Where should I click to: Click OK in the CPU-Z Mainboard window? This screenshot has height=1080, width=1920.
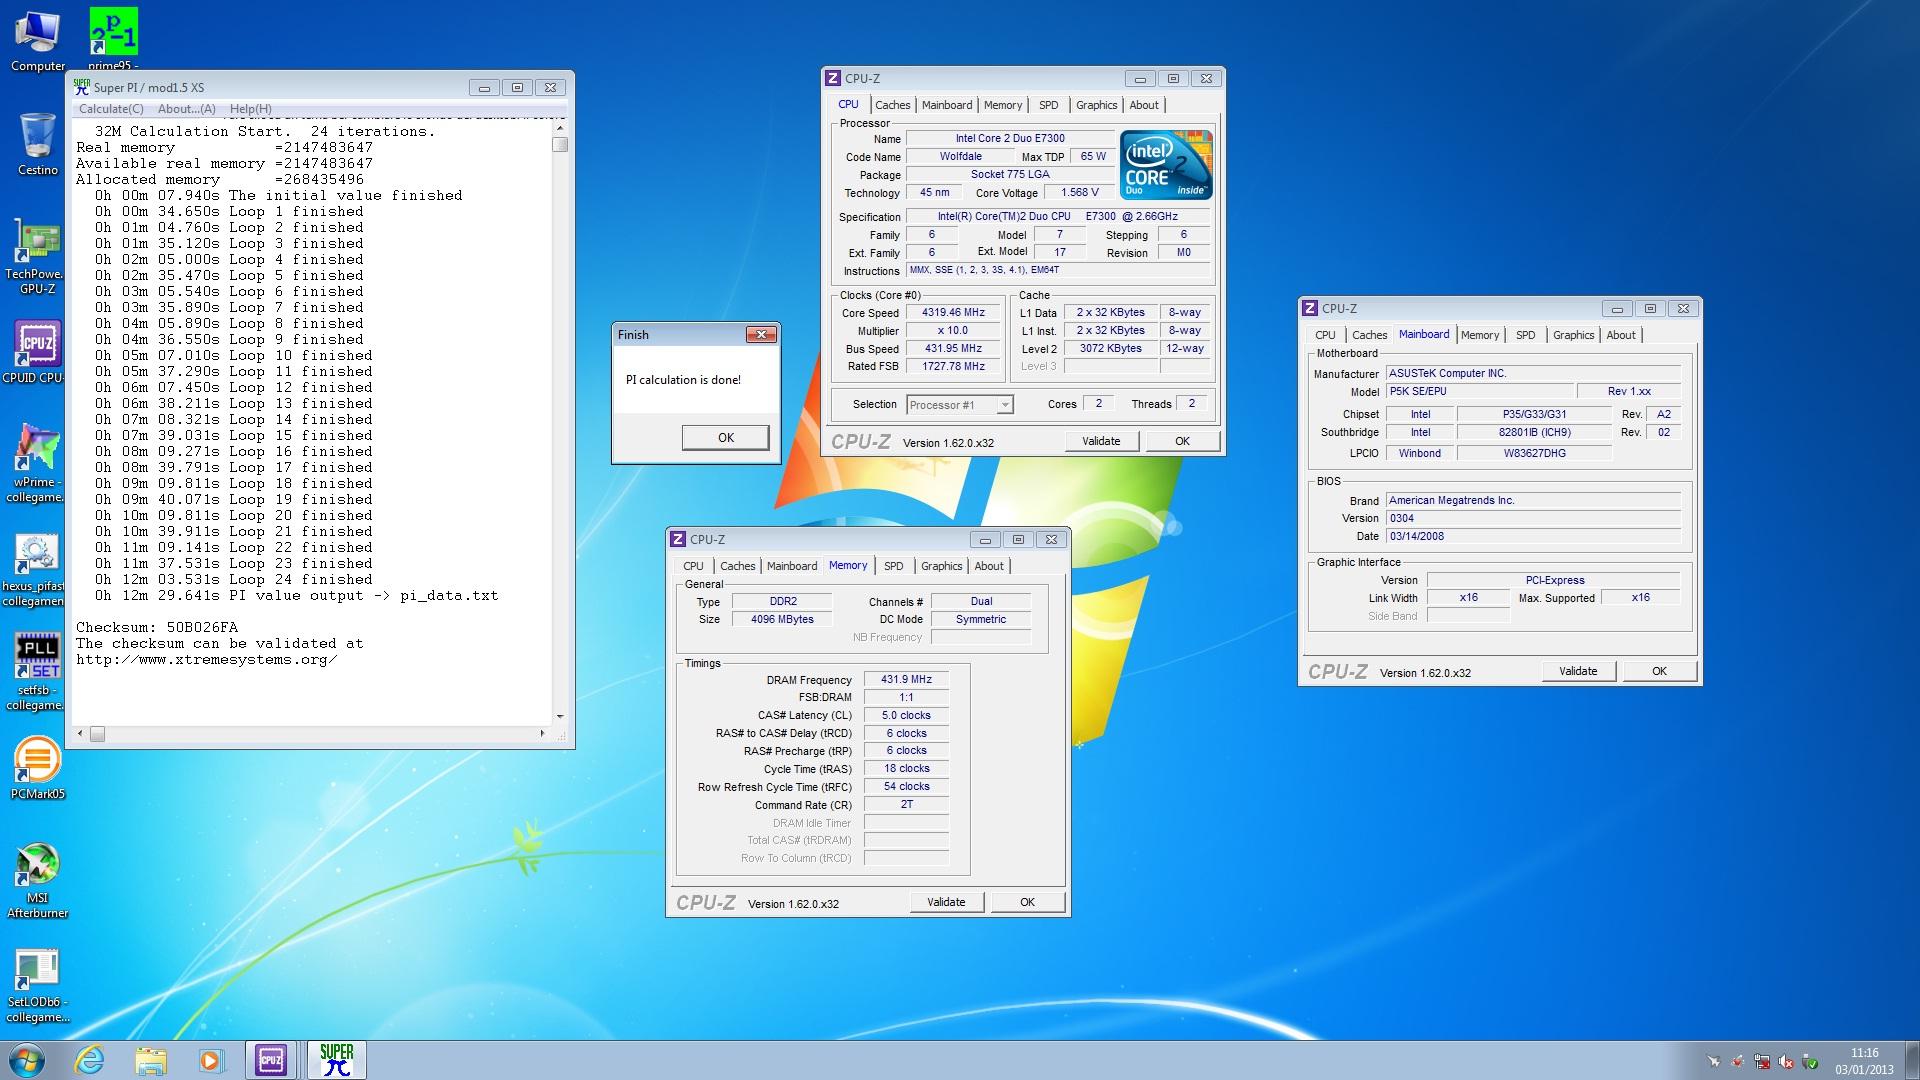coord(1659,671)
